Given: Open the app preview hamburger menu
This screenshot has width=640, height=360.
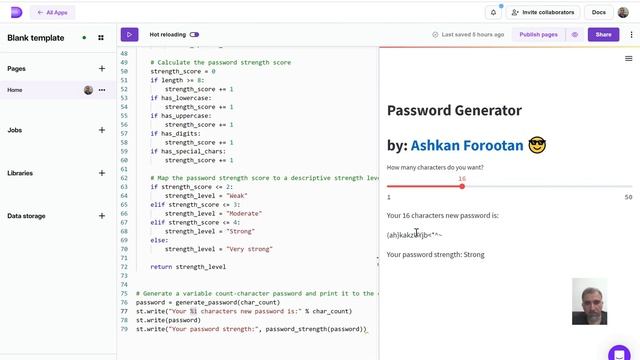Looking at the screenshot, I should click(x=629, y=59).
